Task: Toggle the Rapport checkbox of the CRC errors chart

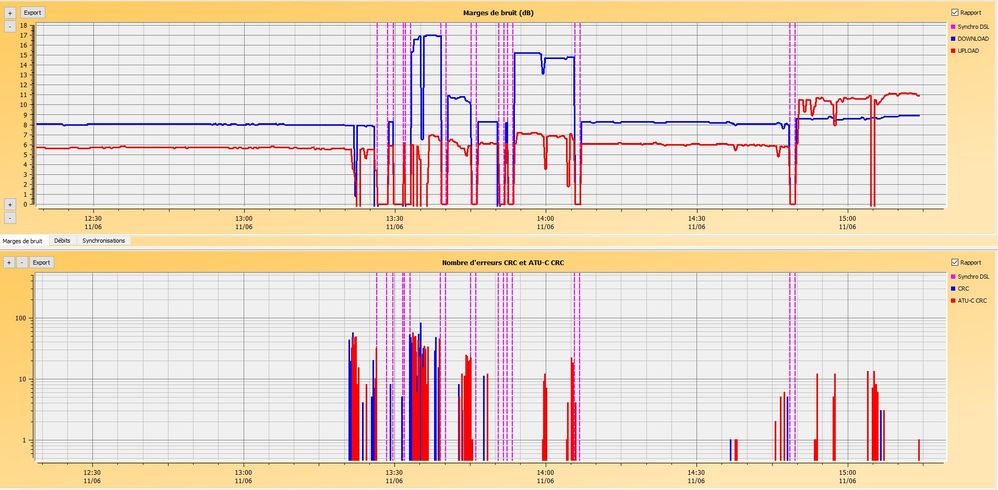Action: (954, 262)
